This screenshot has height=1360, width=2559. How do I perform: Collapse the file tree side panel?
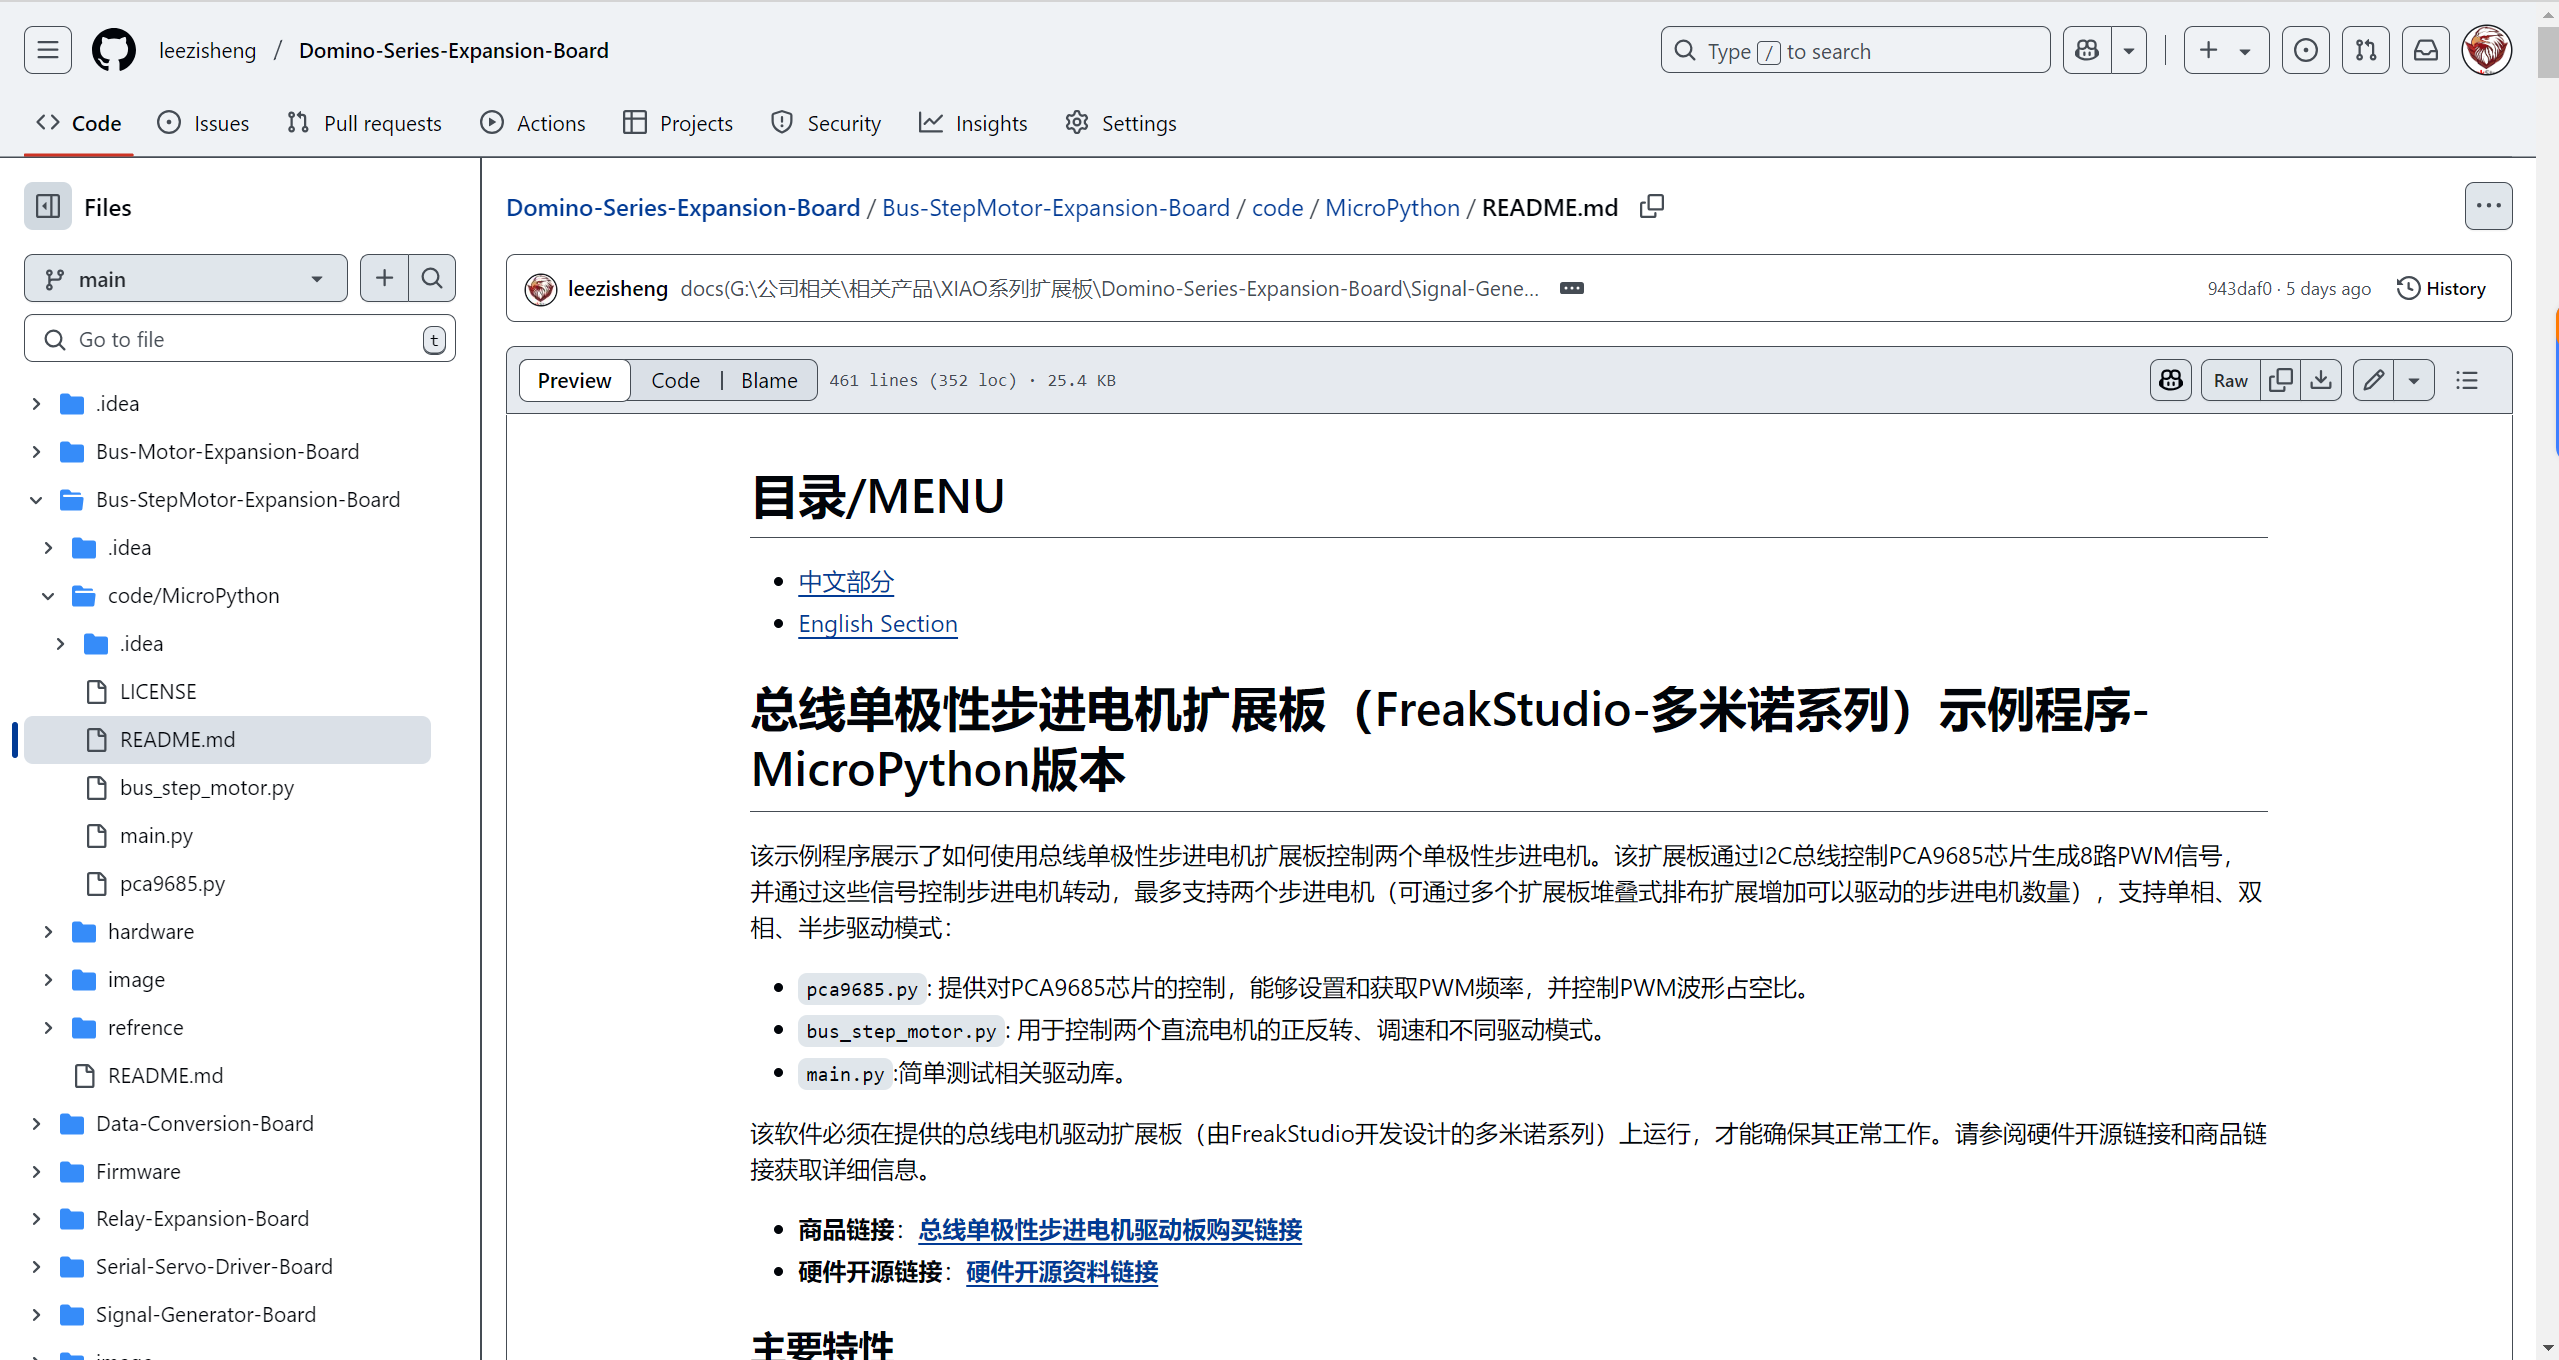coord(48,207)
